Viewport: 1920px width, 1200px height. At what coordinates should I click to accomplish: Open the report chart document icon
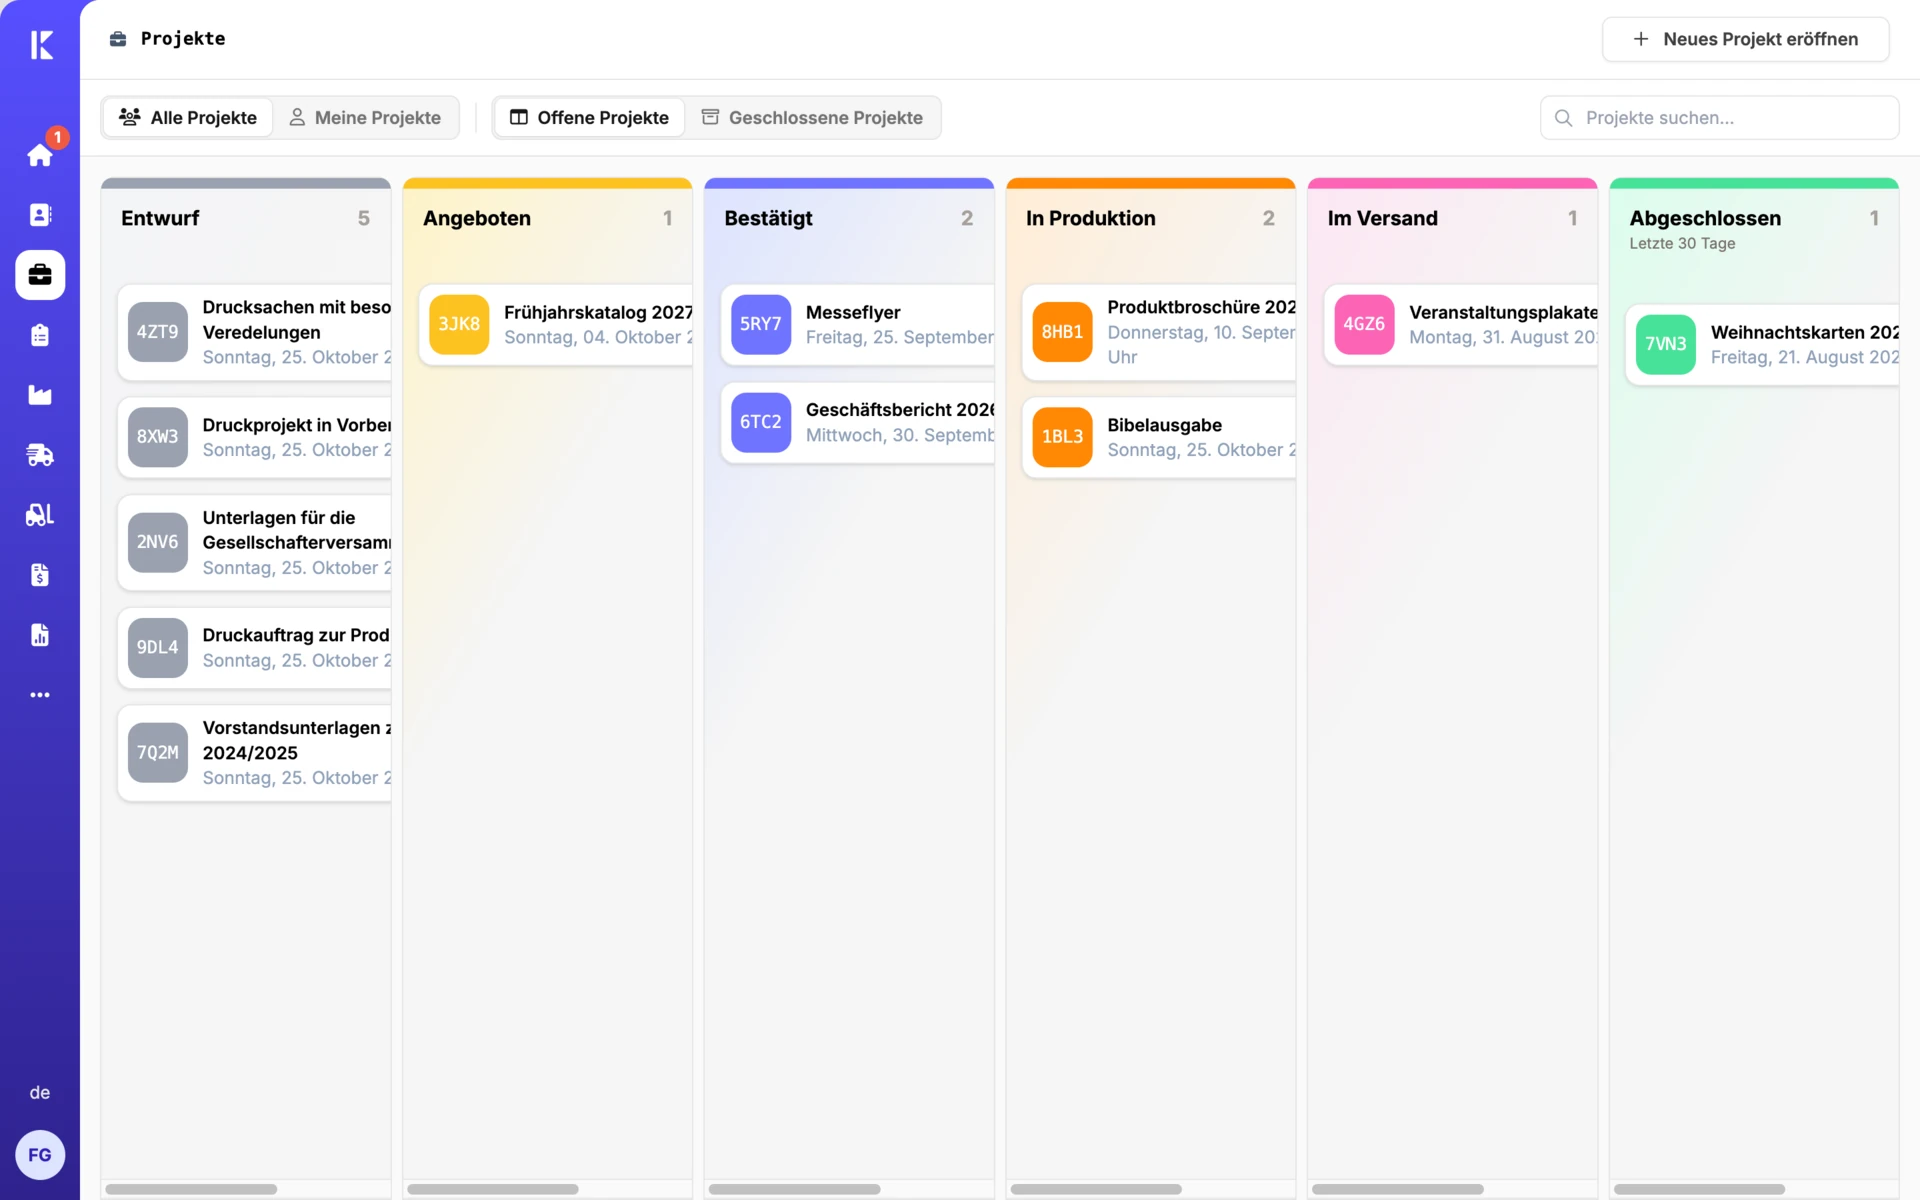(40, 635)
